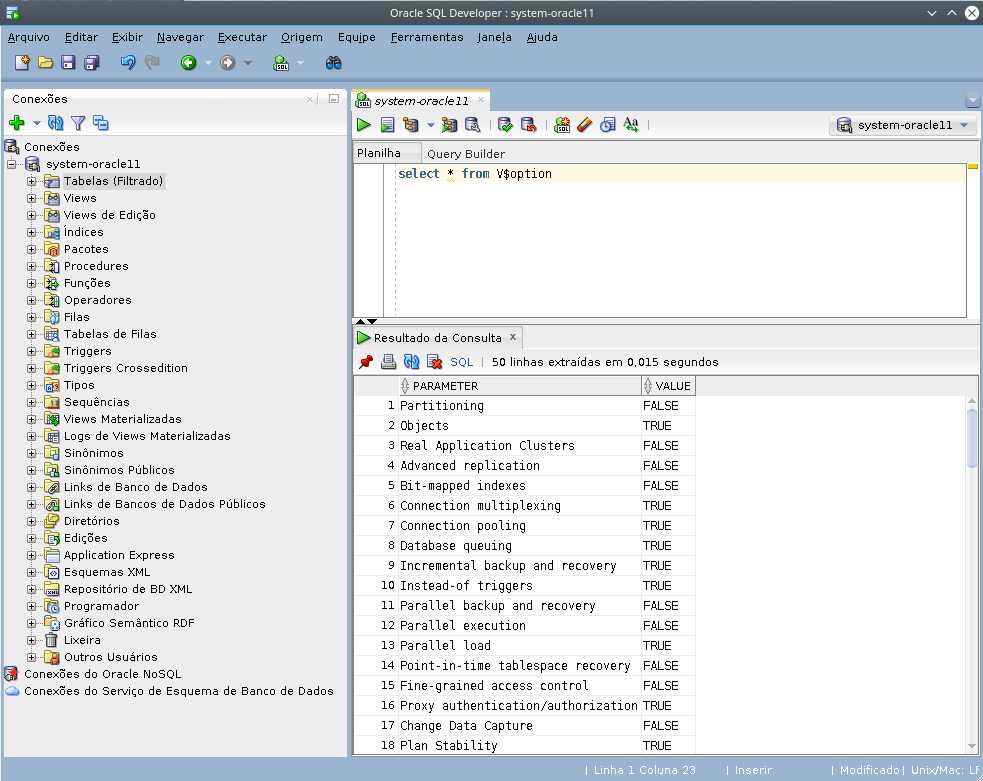Open the Back history dropdown arrow
The image size is (983, 781).
tap(208, 63)
